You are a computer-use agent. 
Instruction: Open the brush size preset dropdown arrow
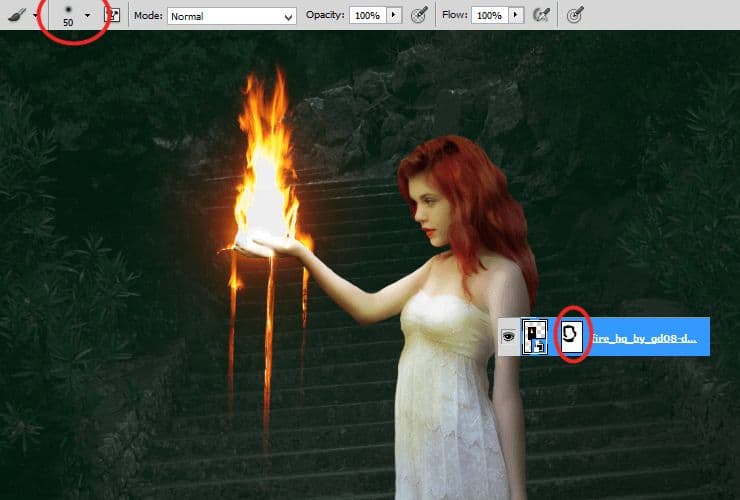(87, 16)
